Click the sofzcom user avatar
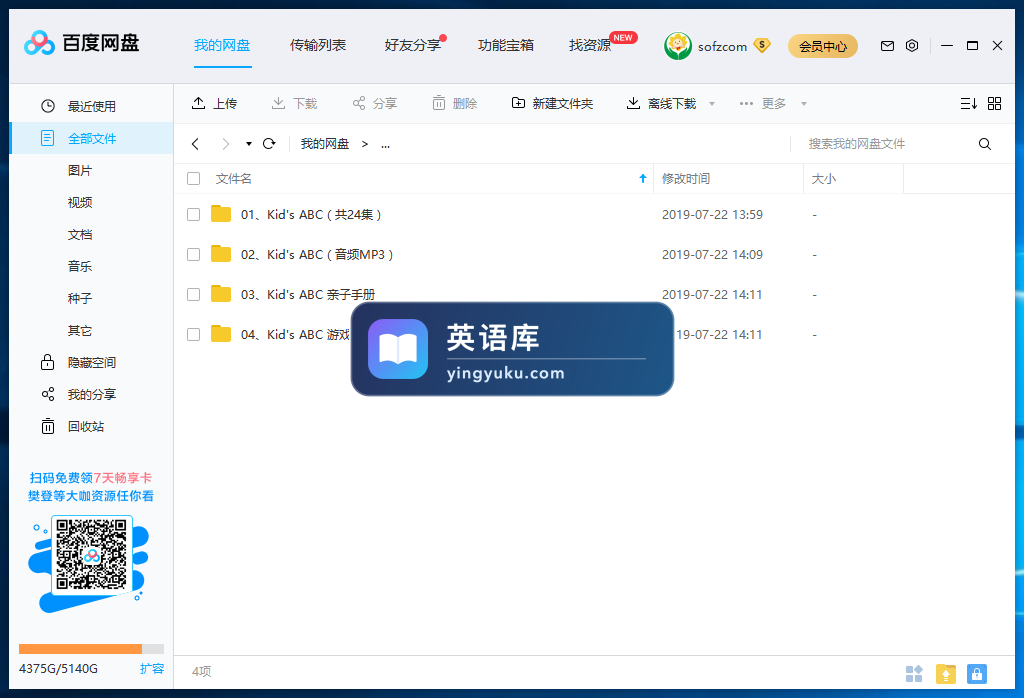Viewport: 1024px width, 698px height. pyautogui.click(x=678, y=46)
